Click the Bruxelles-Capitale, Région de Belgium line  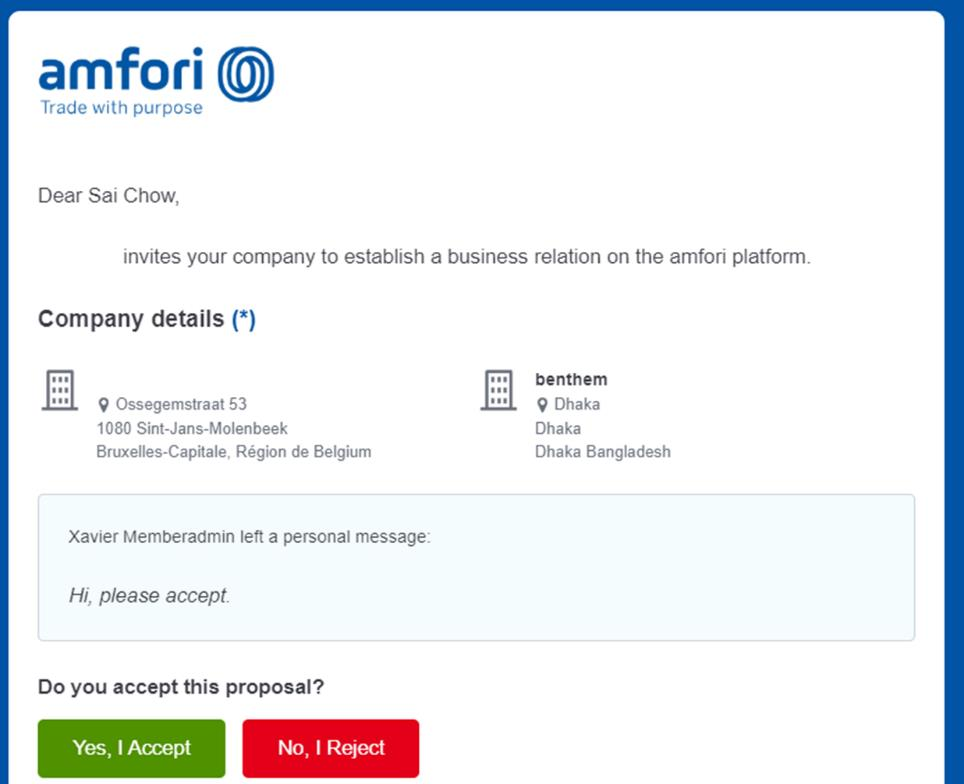click(x=233, y=452)
